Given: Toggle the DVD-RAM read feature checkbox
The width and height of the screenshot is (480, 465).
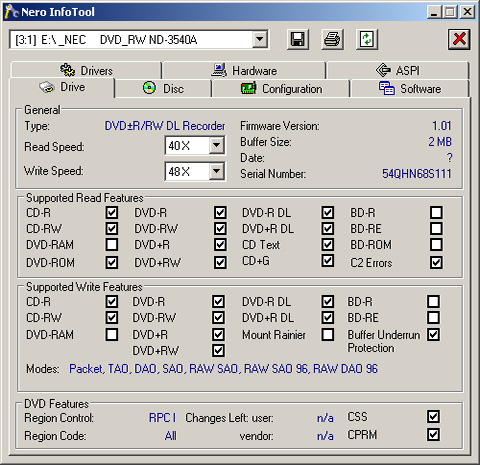Looking at the screenshot, I should (112, 244).
